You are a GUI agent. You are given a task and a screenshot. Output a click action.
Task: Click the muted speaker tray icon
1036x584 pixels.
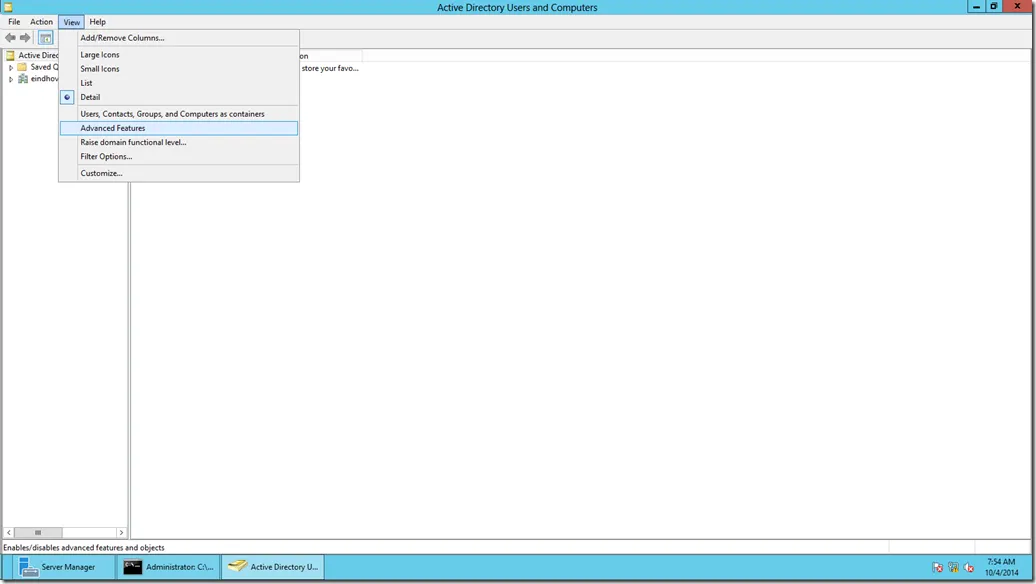[969, 567]
